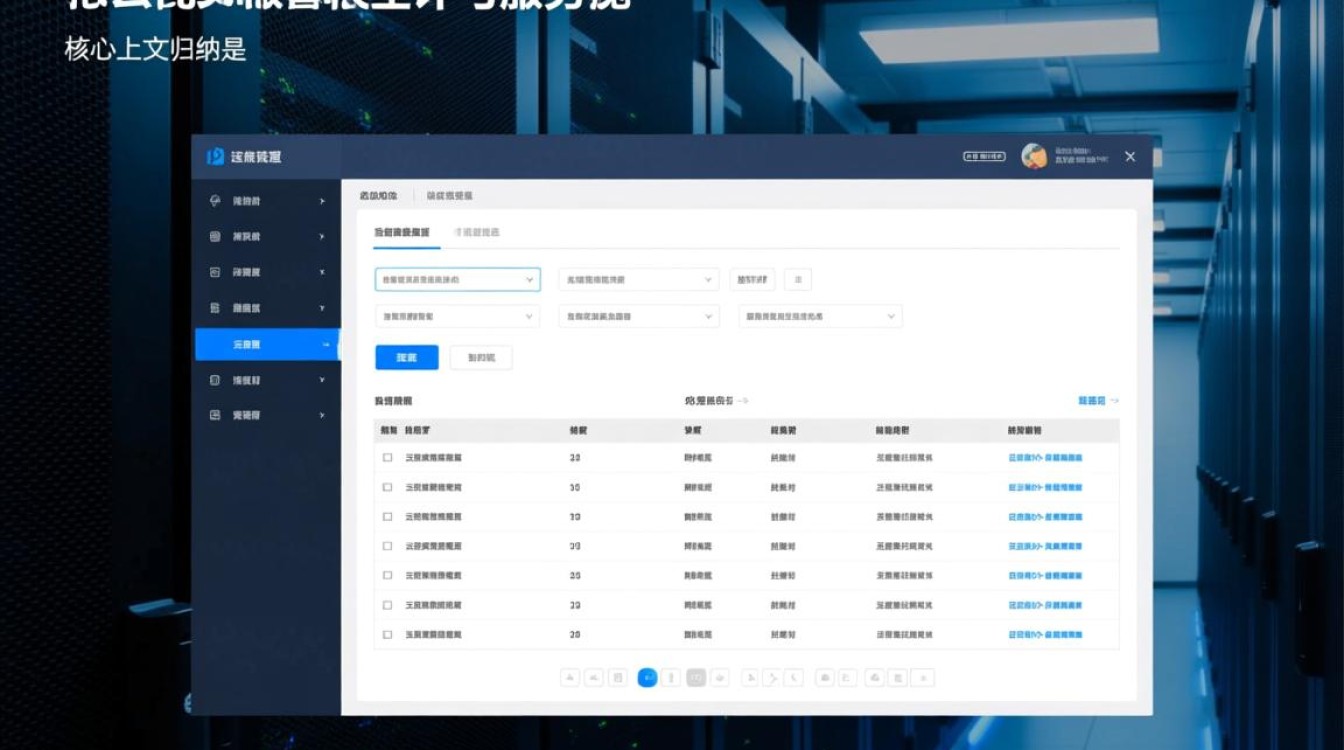Click small square icon button right of filters
The height and width of the screenshot is (750, 1344).
coord(797,280)
